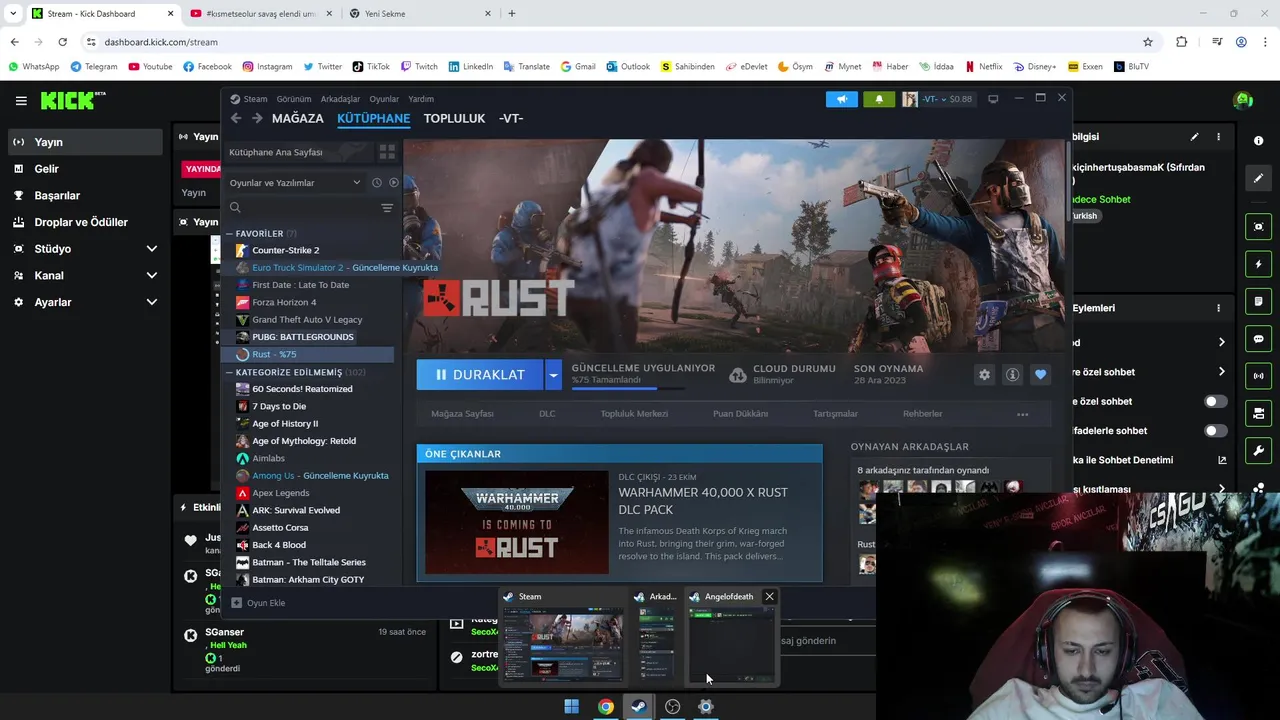Open more options dots in Rust links bar
Viewport: 1280px width, 720px height.
[x=1022, y=414]
